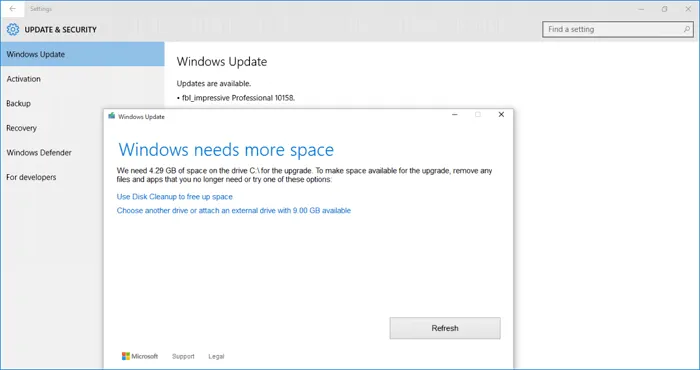Click the Windows Update dialog title icon
The width and height of the screenshot is (700, 370).
pos(112,116)
